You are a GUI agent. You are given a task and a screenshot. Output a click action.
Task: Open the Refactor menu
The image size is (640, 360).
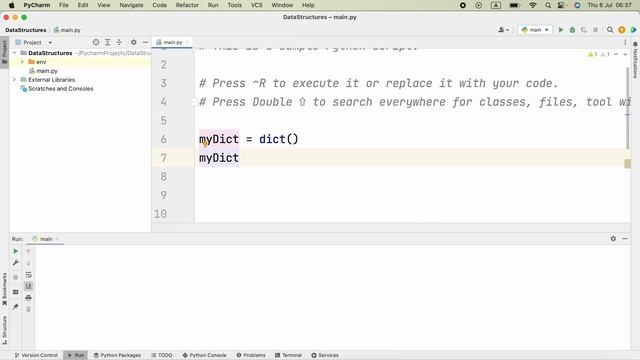click(187, 5)
